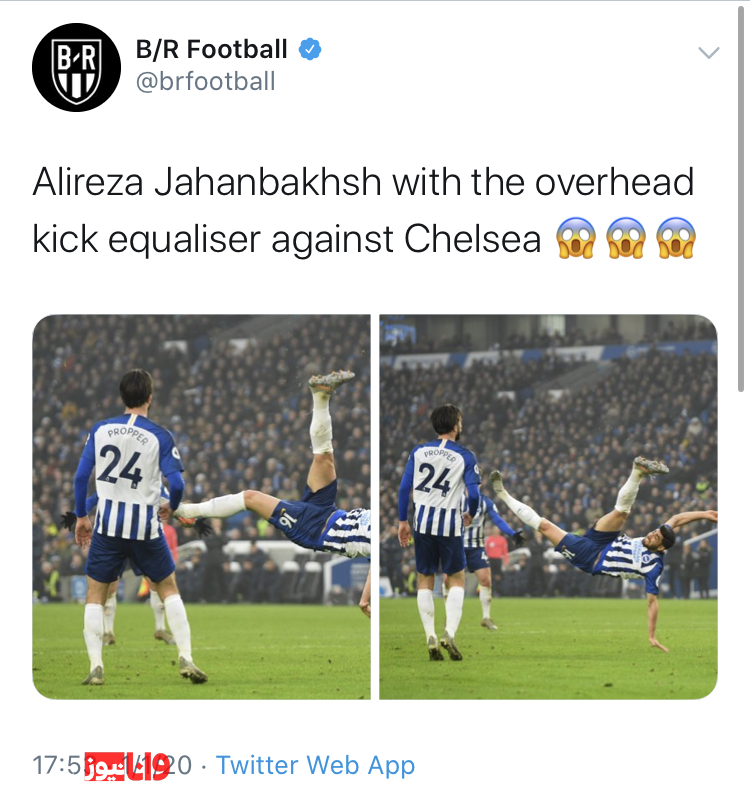Click the bicycle-kicking player in right photo
750x802 pixels.
(x=604, y=537)
